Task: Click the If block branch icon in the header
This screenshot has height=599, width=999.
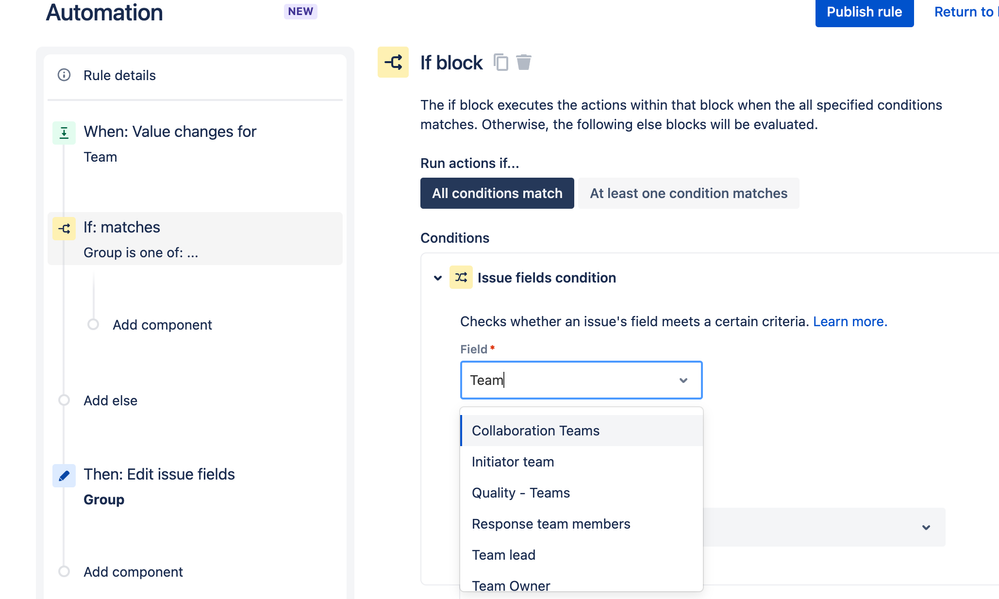Action: (393, 62)
